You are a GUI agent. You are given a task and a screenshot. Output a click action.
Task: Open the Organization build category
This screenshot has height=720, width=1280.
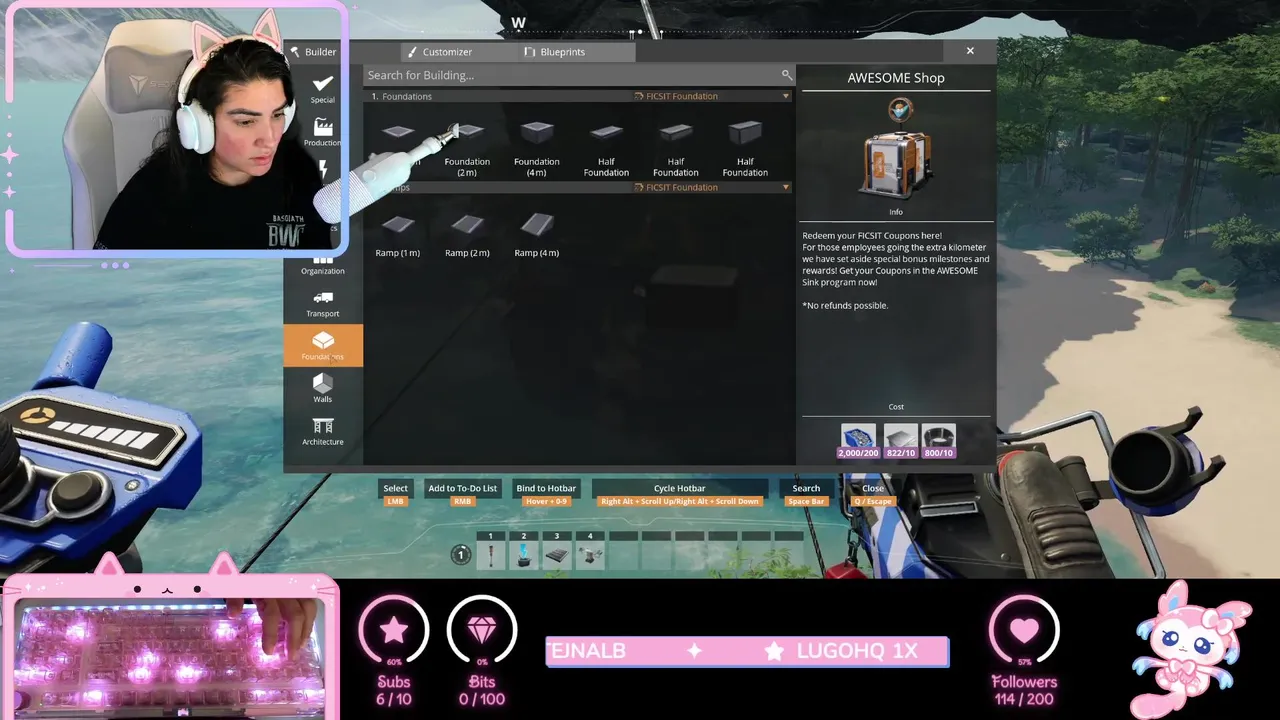tap(322, 265)
